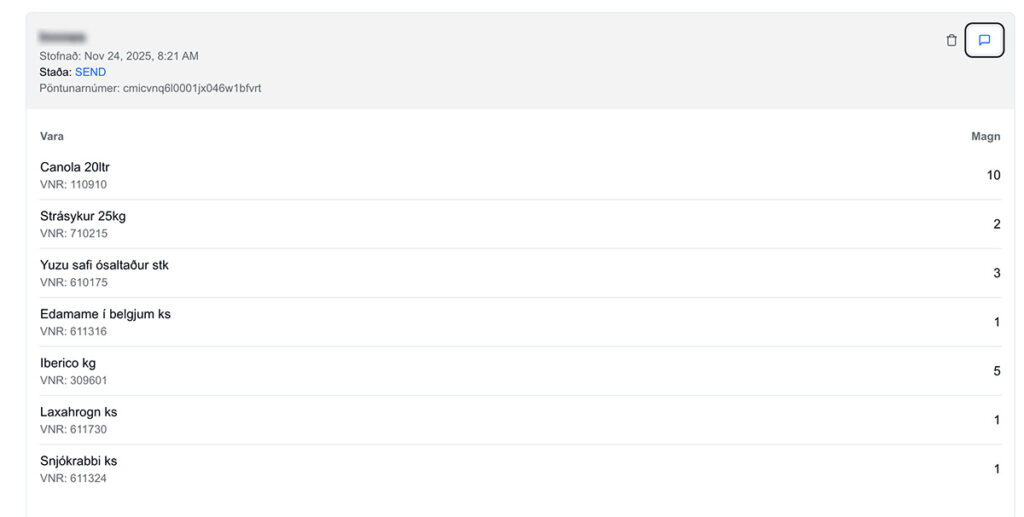Choose the Edamame í belgjum ks item
Image resolution: width=1024 pixels, height=517 pixels.
[105, 314]
